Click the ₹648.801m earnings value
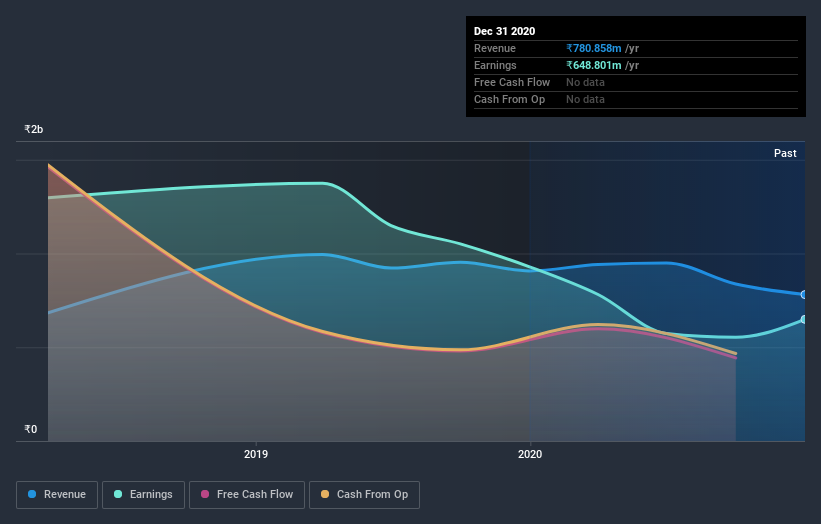This screenshot has height=524, width=821. pos(594,65)
